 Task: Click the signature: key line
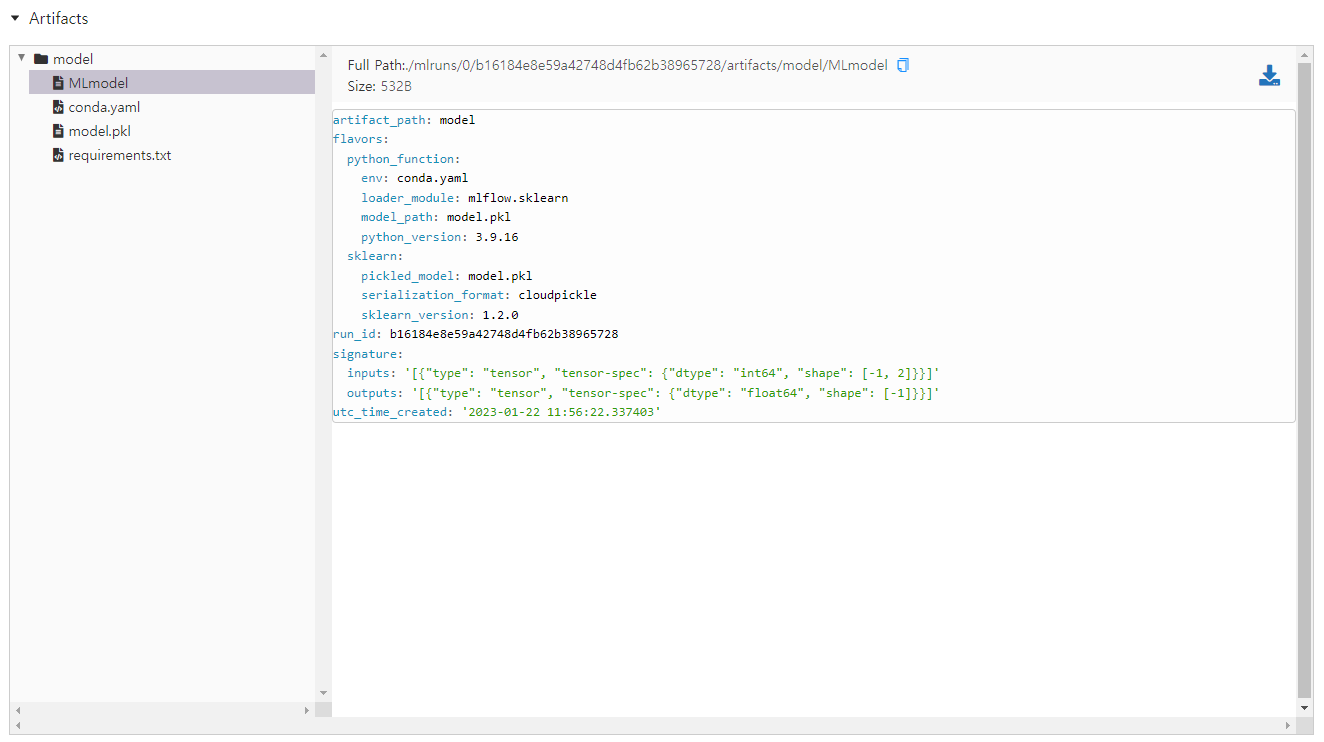pyautogui.click(x=368, y=354)
